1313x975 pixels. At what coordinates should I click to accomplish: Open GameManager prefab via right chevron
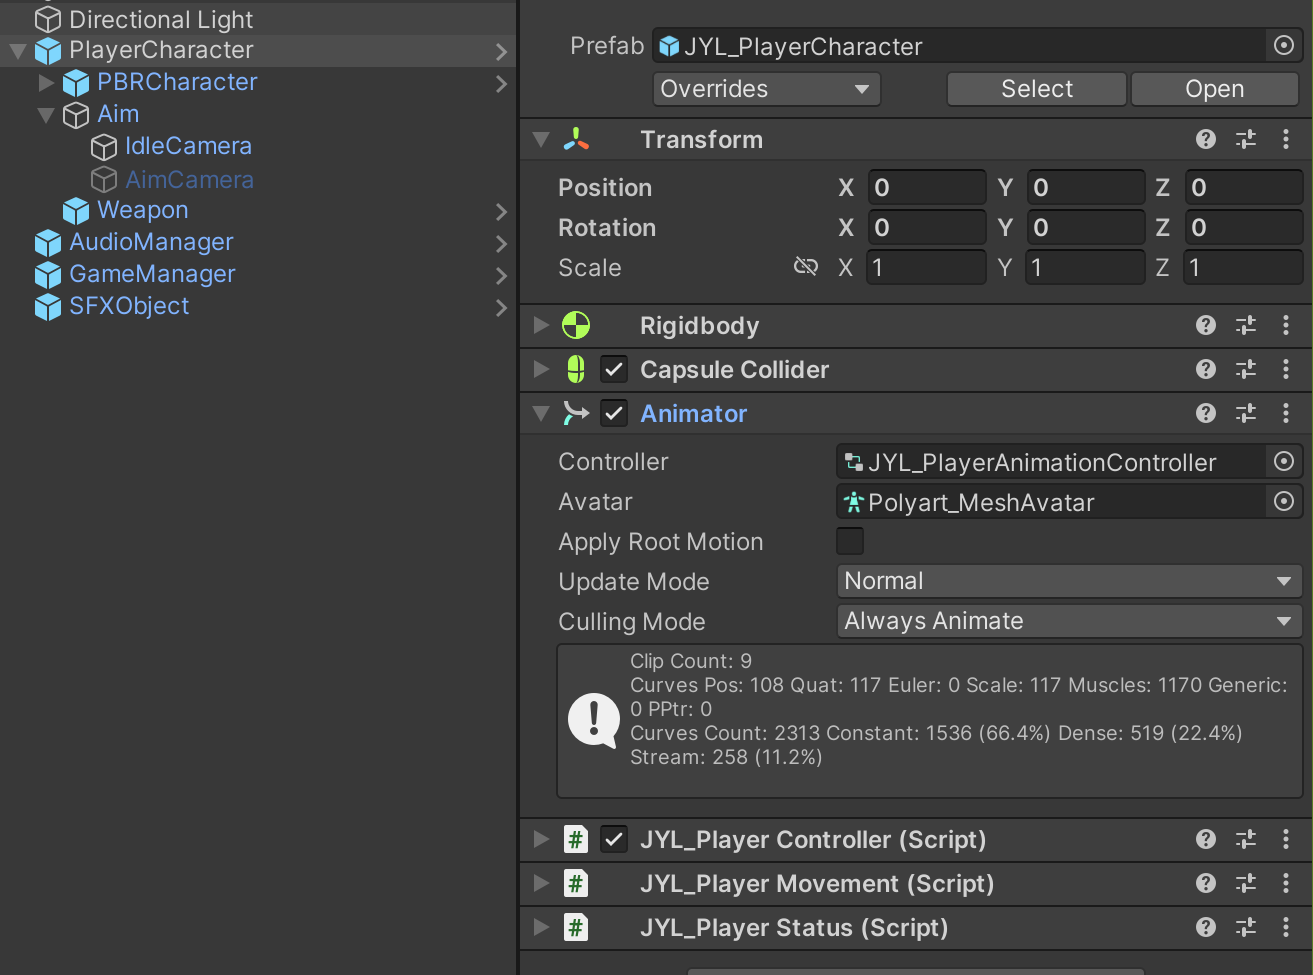click(x=501, y=275)
